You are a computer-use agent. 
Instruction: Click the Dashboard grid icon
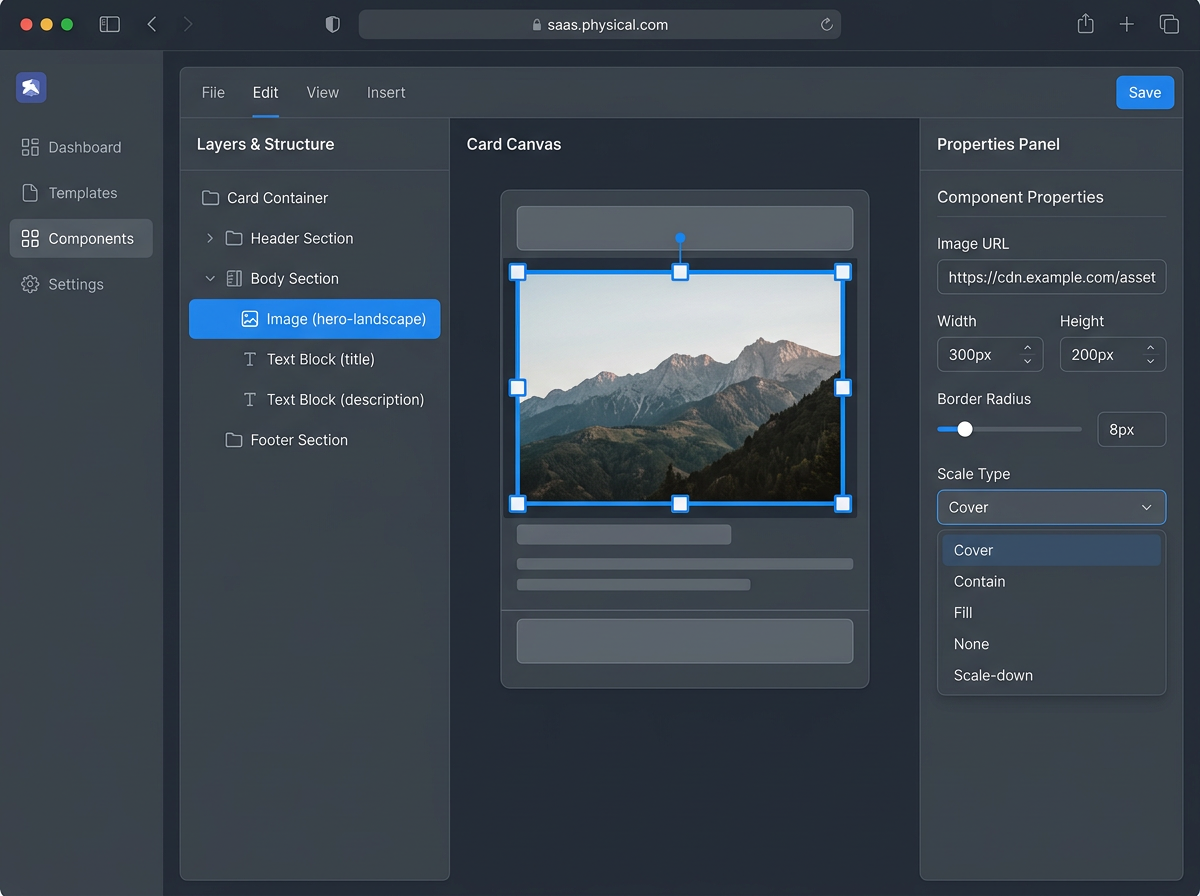click(30, 147)
